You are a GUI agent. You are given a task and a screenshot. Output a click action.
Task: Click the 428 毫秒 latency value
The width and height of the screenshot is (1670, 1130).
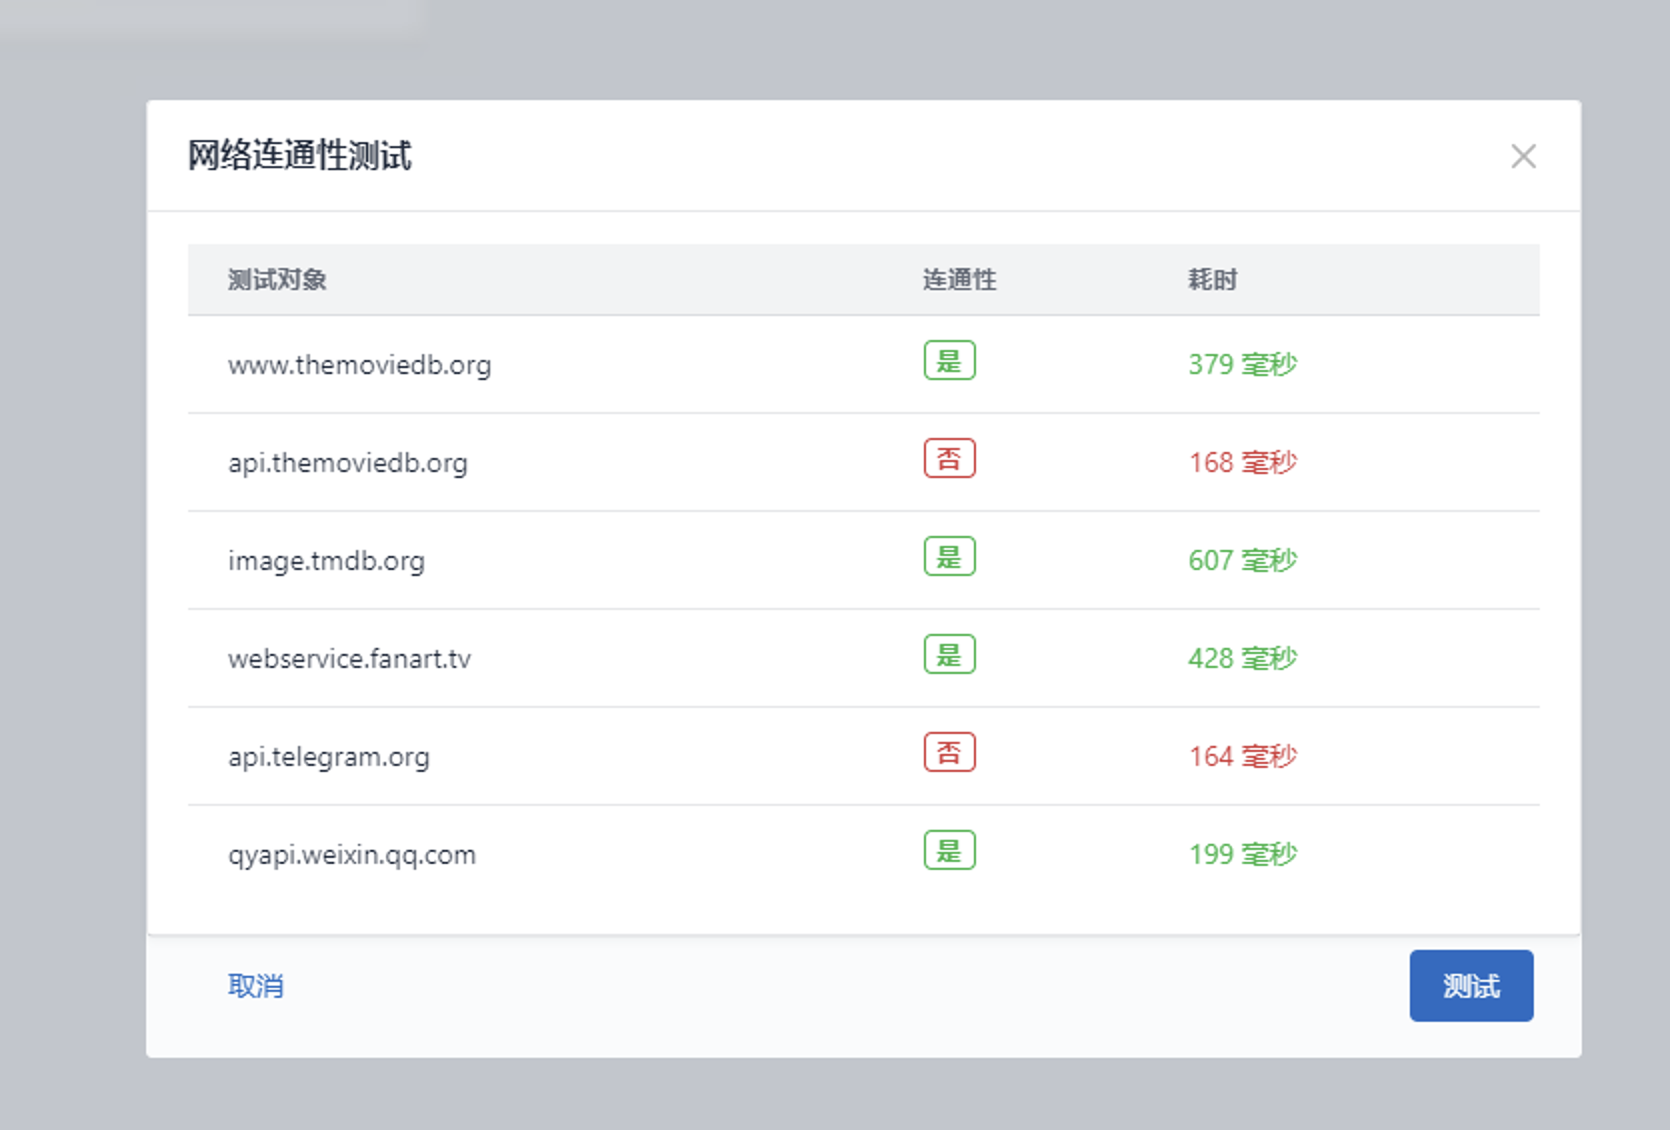[x=1243, y=658]
